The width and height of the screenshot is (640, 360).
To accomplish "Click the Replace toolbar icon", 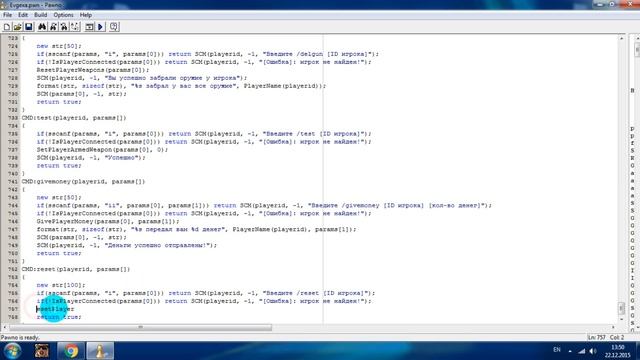I will (64, 27).
